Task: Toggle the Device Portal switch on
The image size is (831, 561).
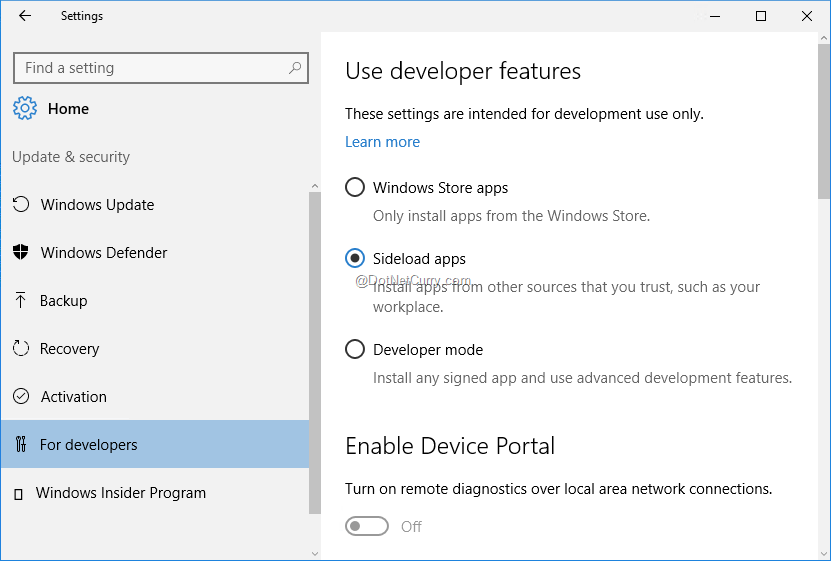Action: click(x=367, y=526)
